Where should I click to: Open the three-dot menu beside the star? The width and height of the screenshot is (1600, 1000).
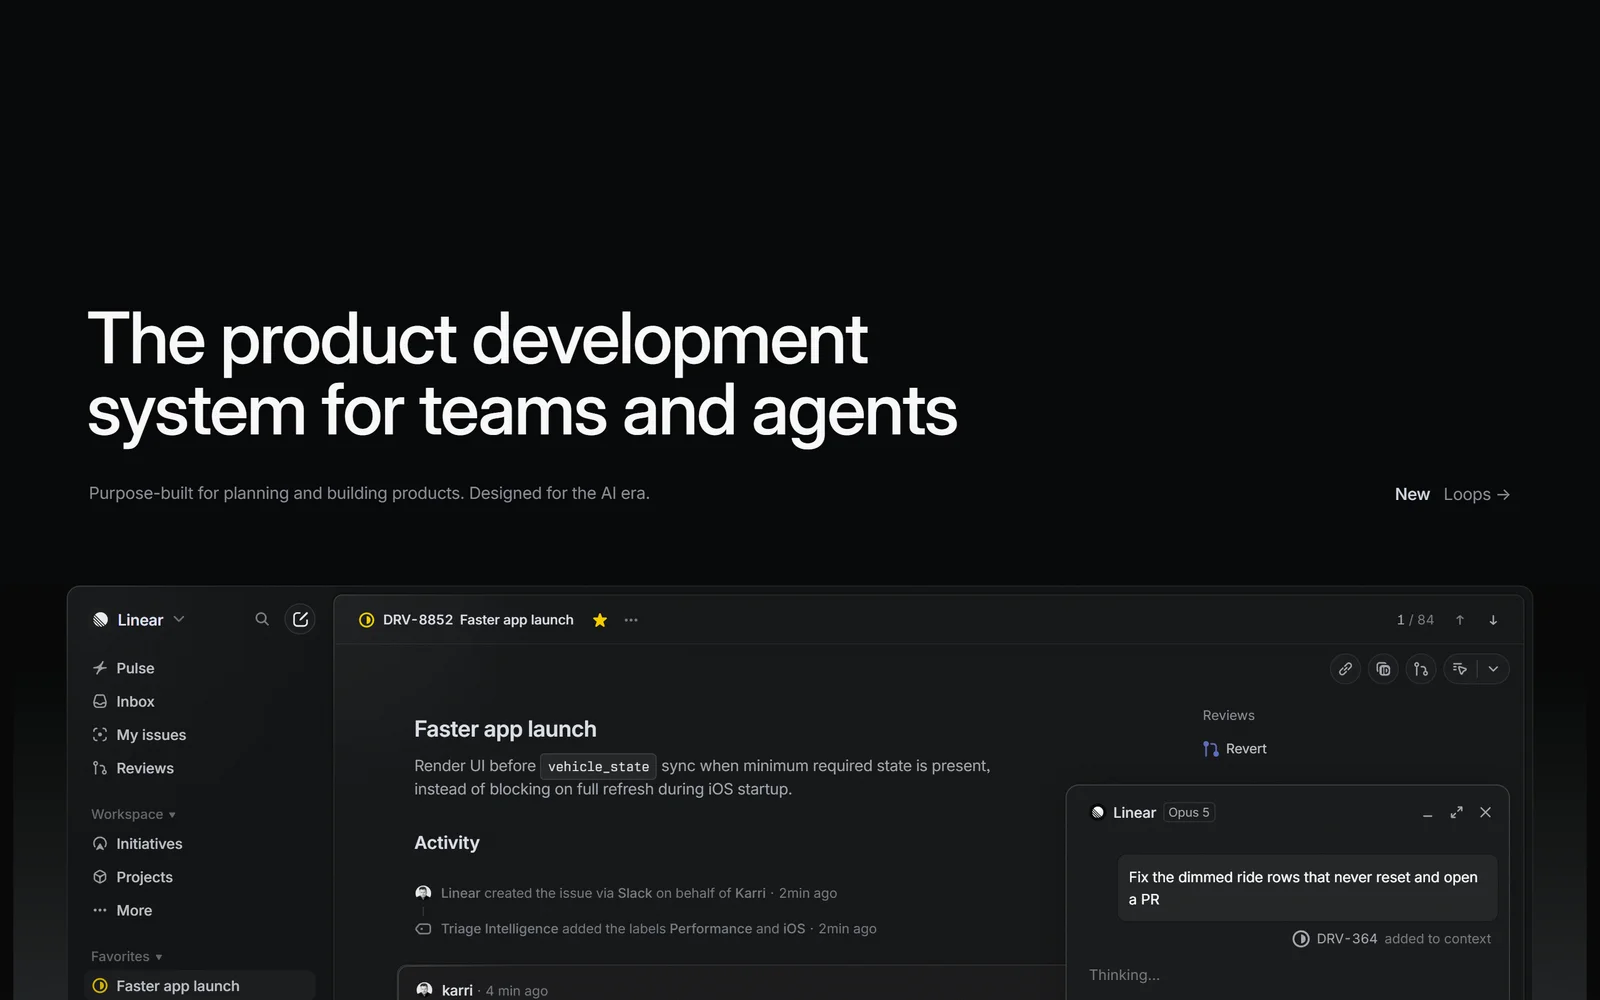tap(631, 620)
